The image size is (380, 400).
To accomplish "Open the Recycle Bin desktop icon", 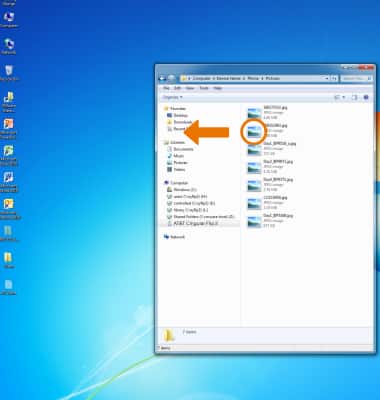I will [9, 73].
